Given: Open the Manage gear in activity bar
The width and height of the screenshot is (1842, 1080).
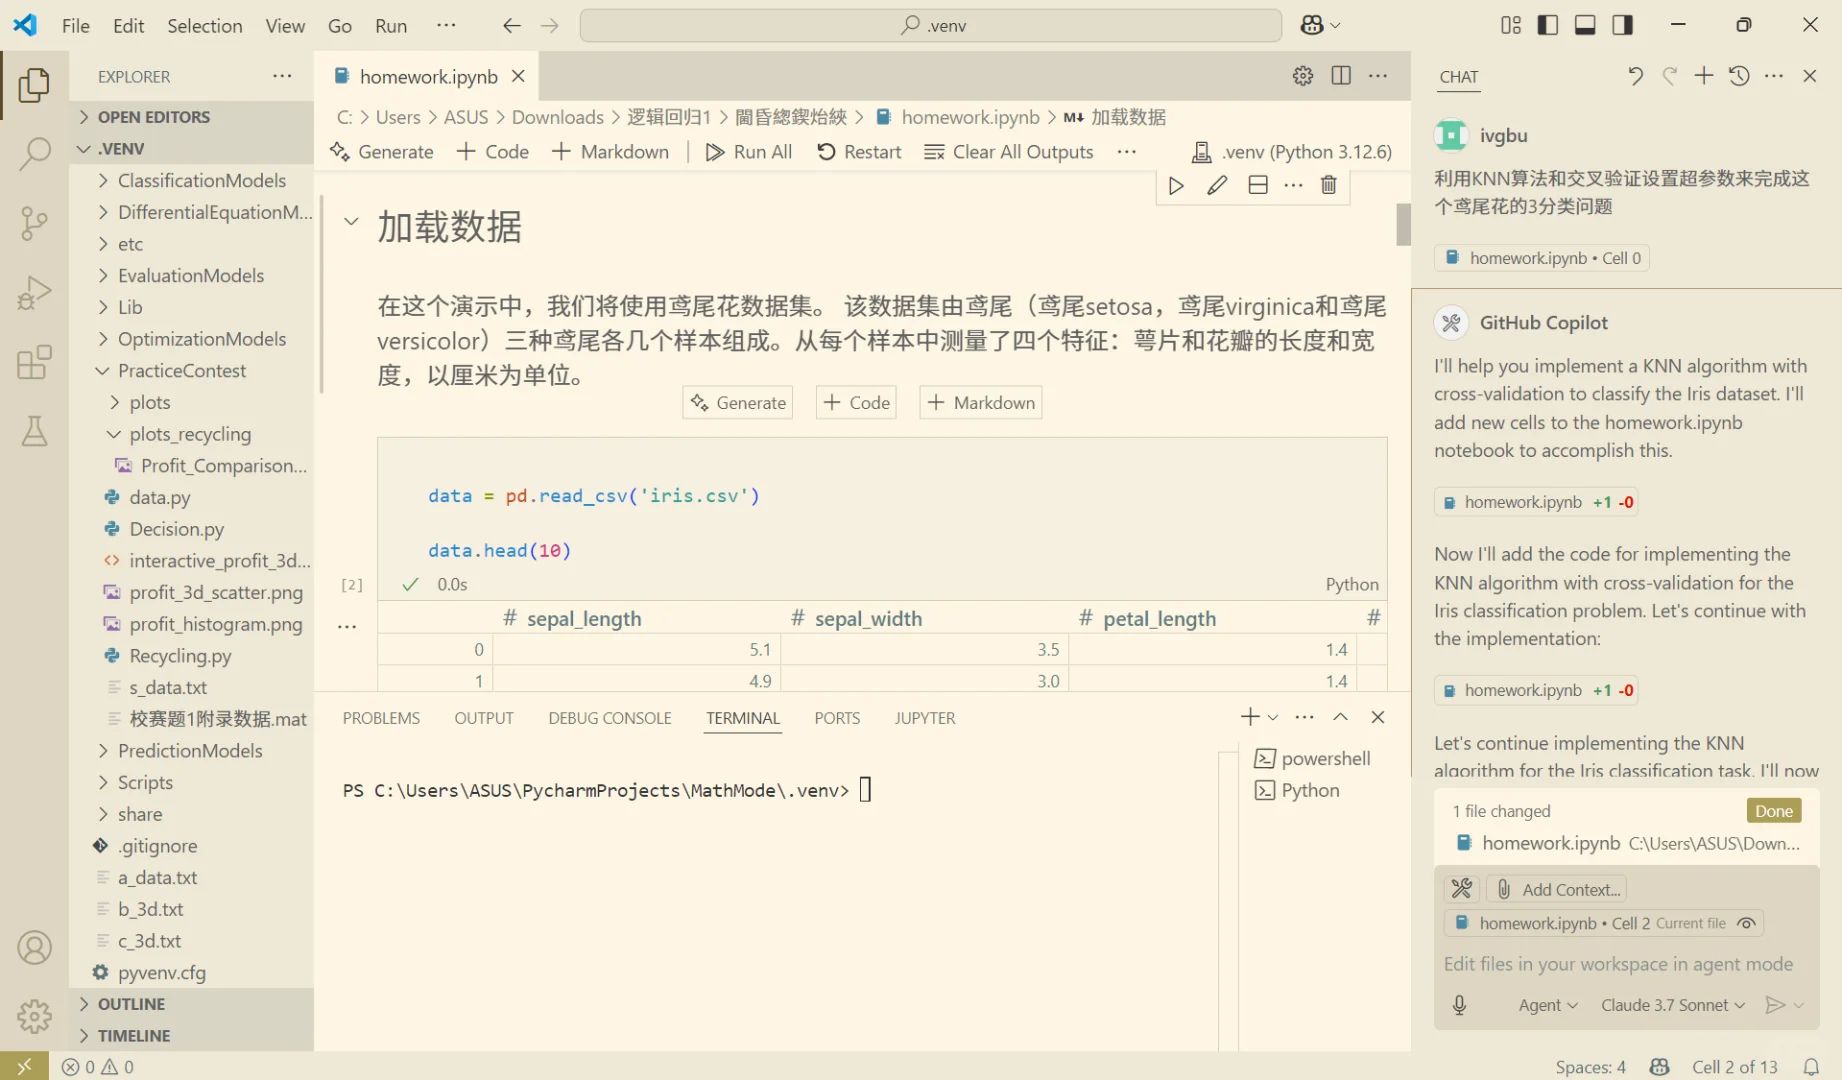Looking at the screenshot, I should pyautogui.click(x=34, y=1016).
